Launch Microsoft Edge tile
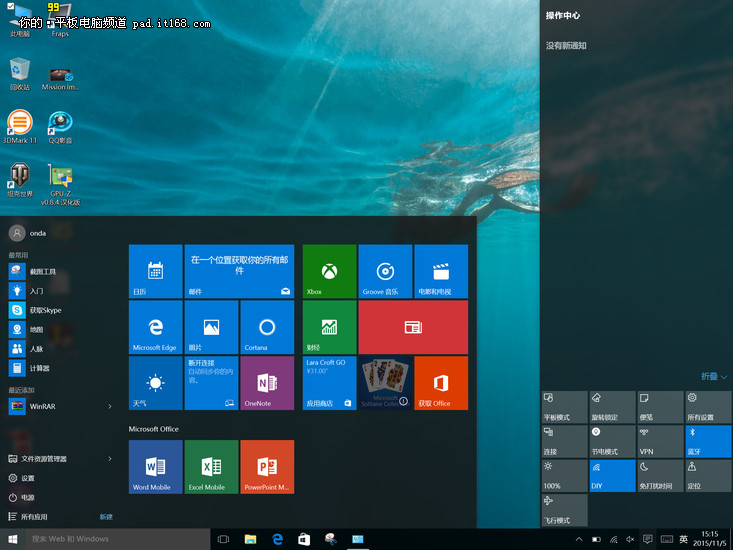 (156, 327)
